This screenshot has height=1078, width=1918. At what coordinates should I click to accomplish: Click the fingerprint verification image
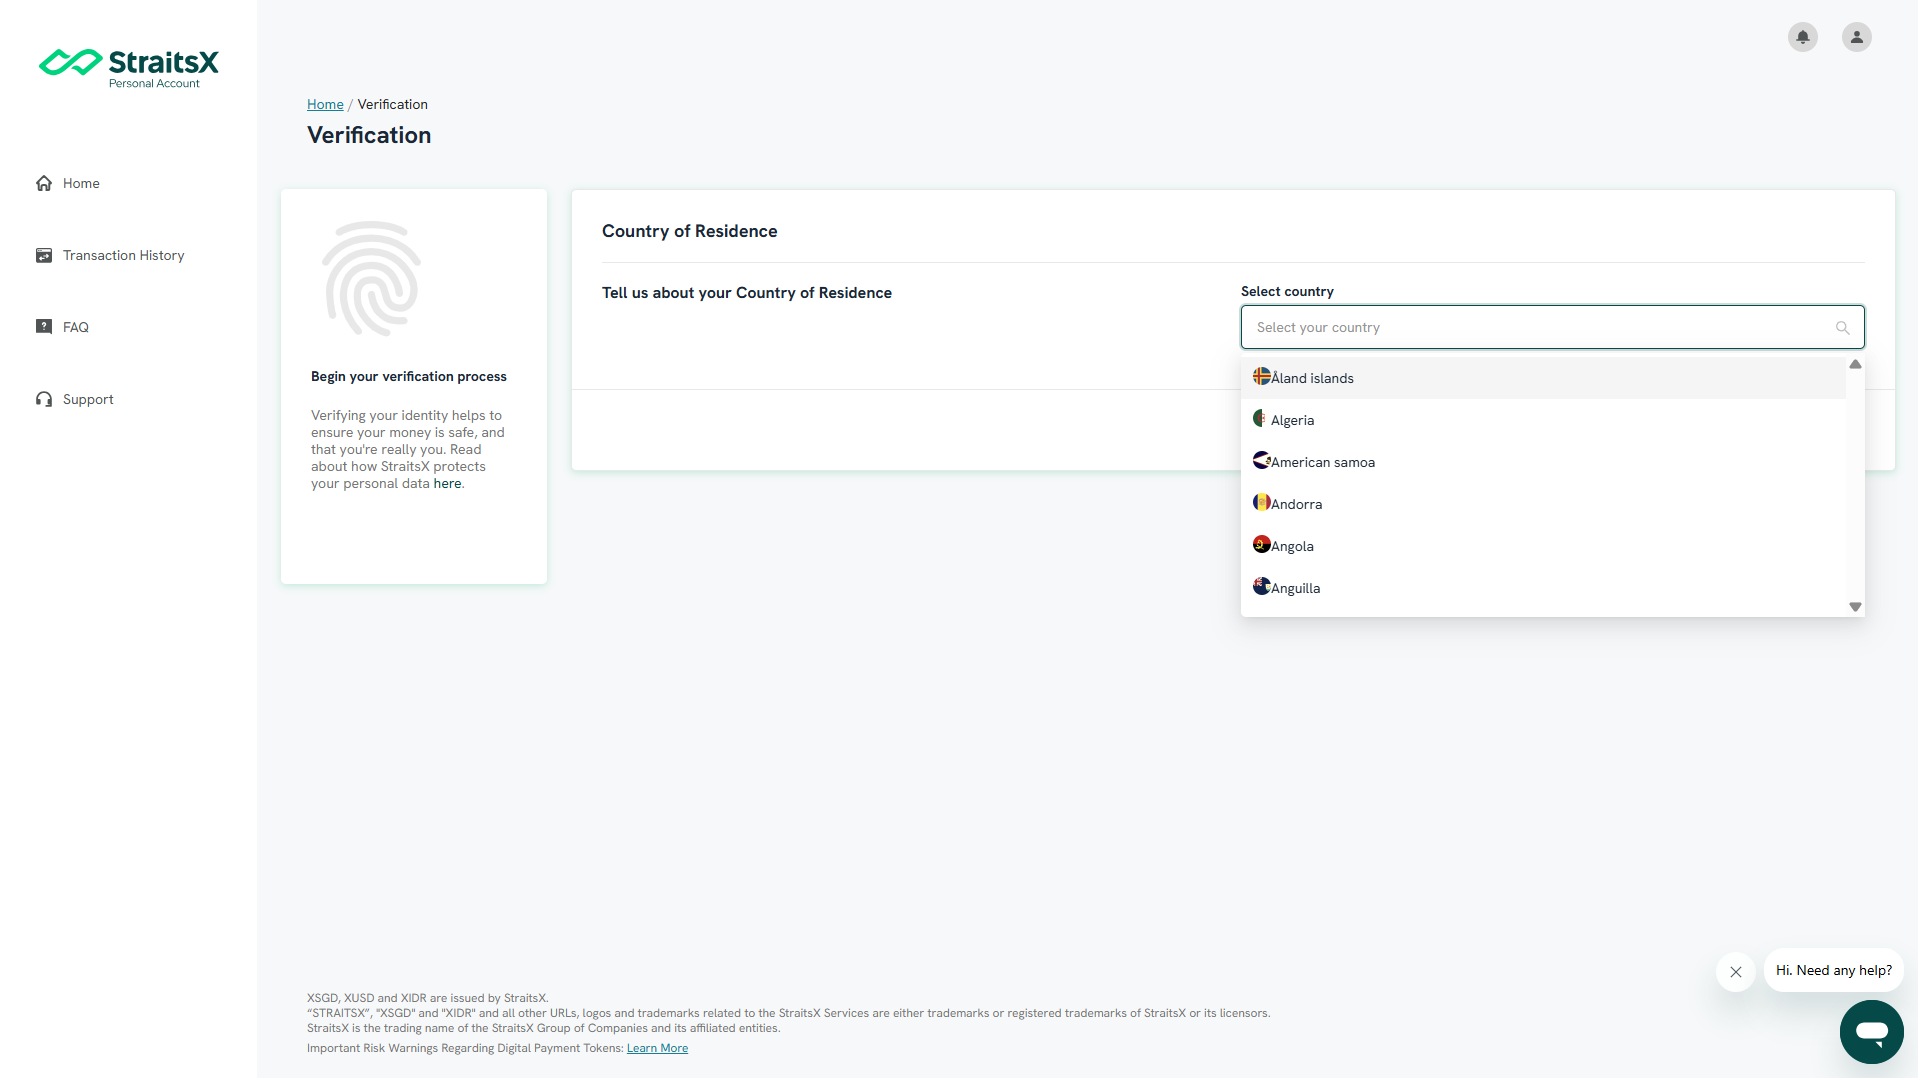(x=371, y=279)
